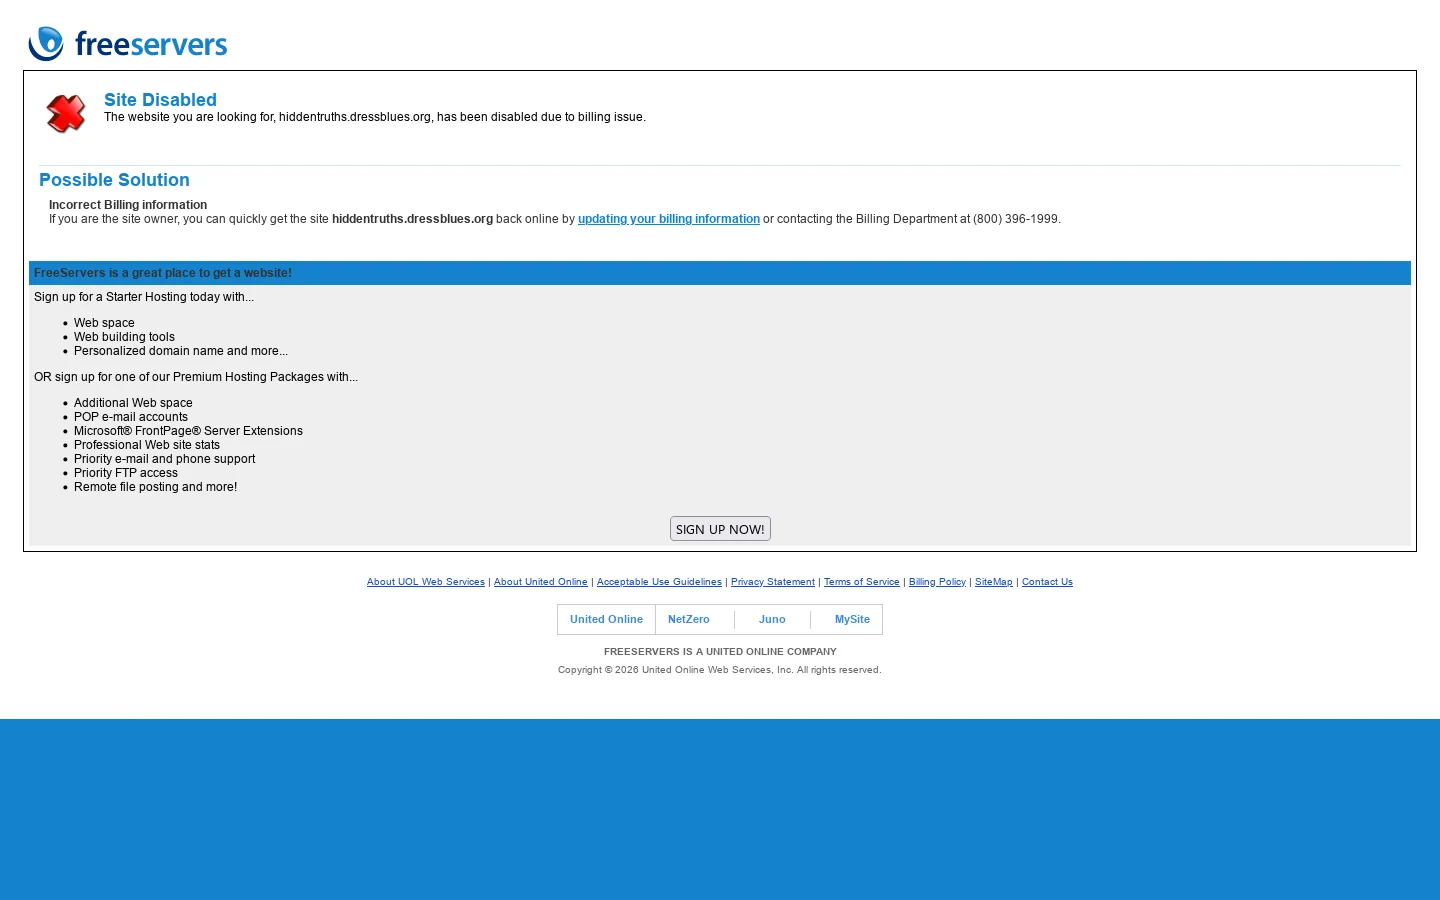Select the United Online tab
This screenshot has width=1440, height=900.
[x=606, y=619]
